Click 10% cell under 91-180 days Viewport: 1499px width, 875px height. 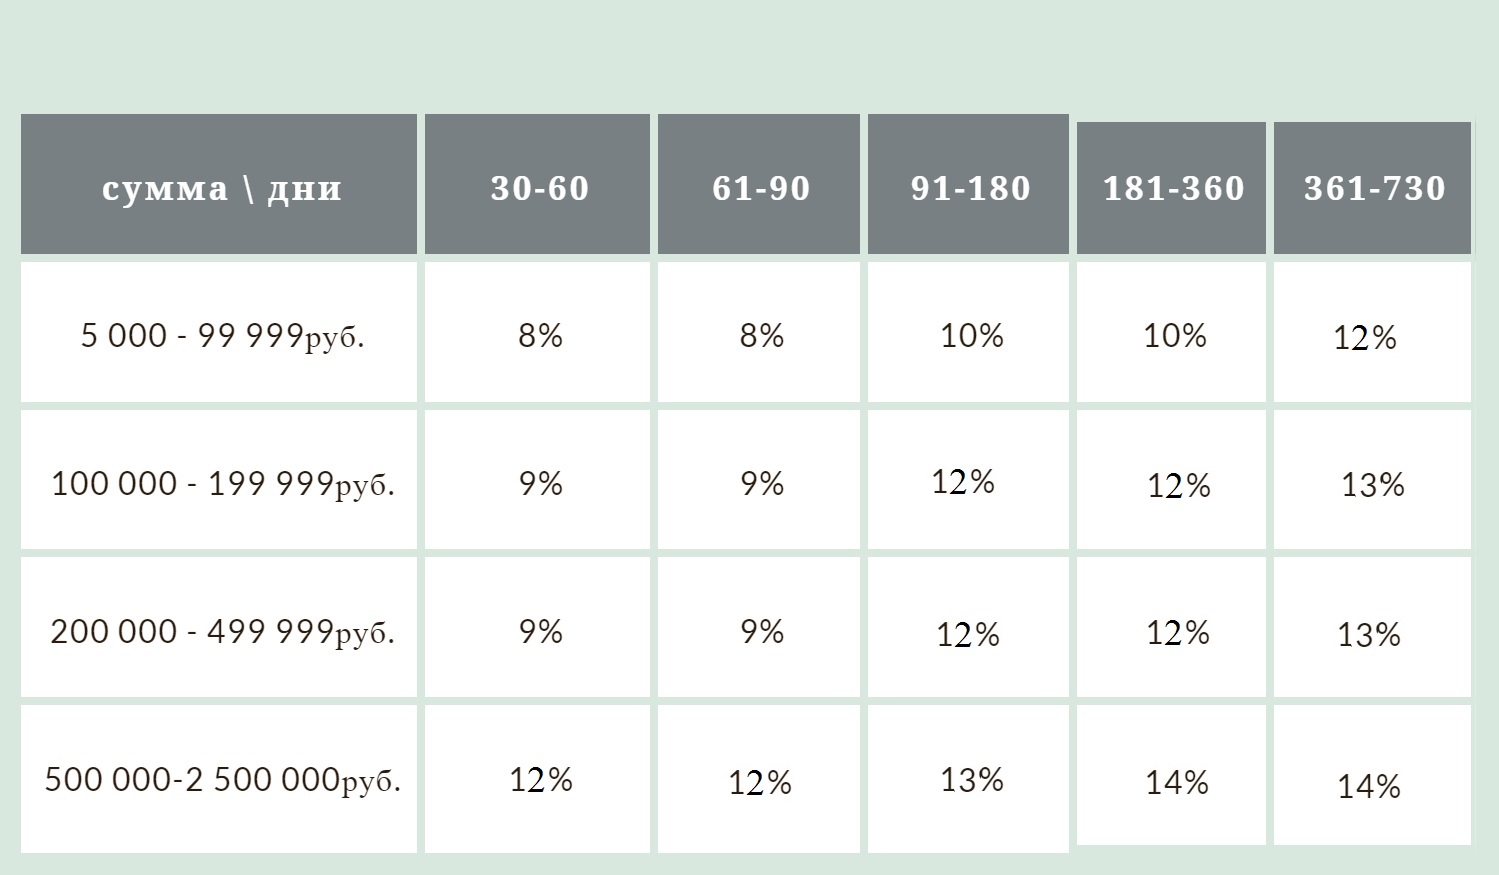[x=968, y=332]
